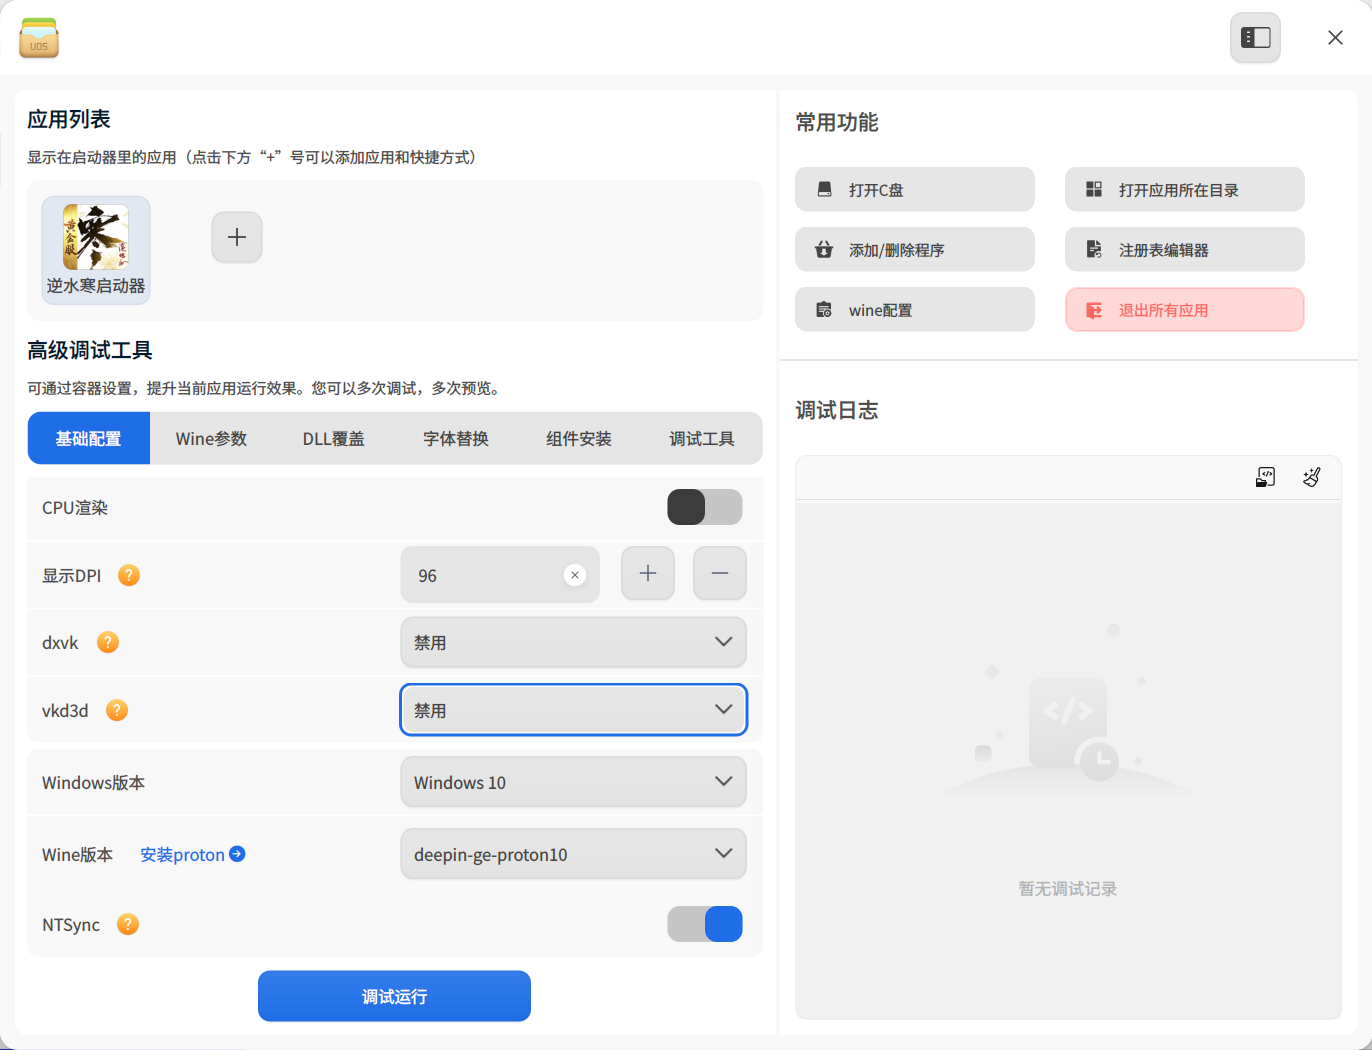Click the arrow icon next to 安装proton
The image size is (1372, 1050).
pyautogui.click(x=237, y=854)
